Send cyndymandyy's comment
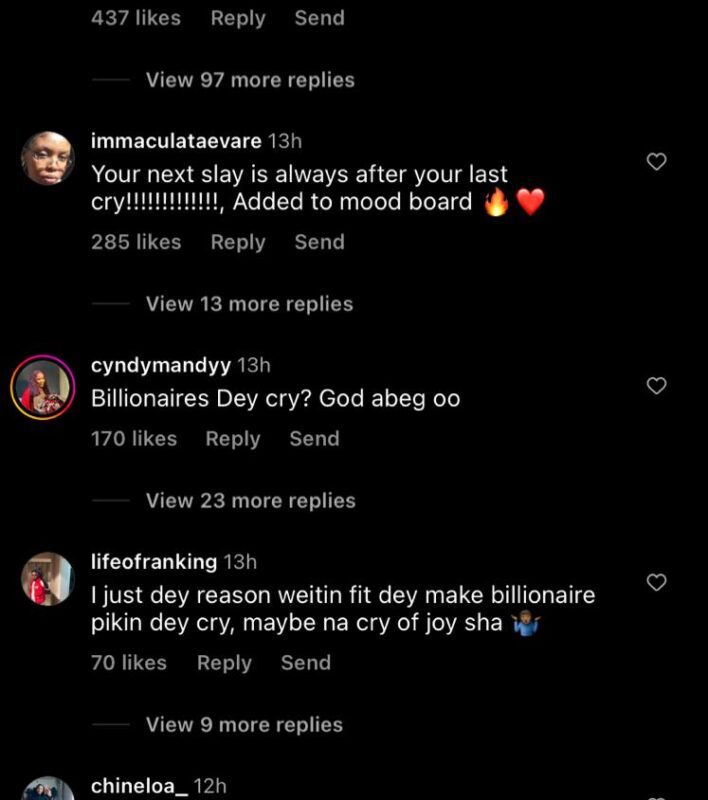Viewport: 708px width, 800px height. [314, 439]
